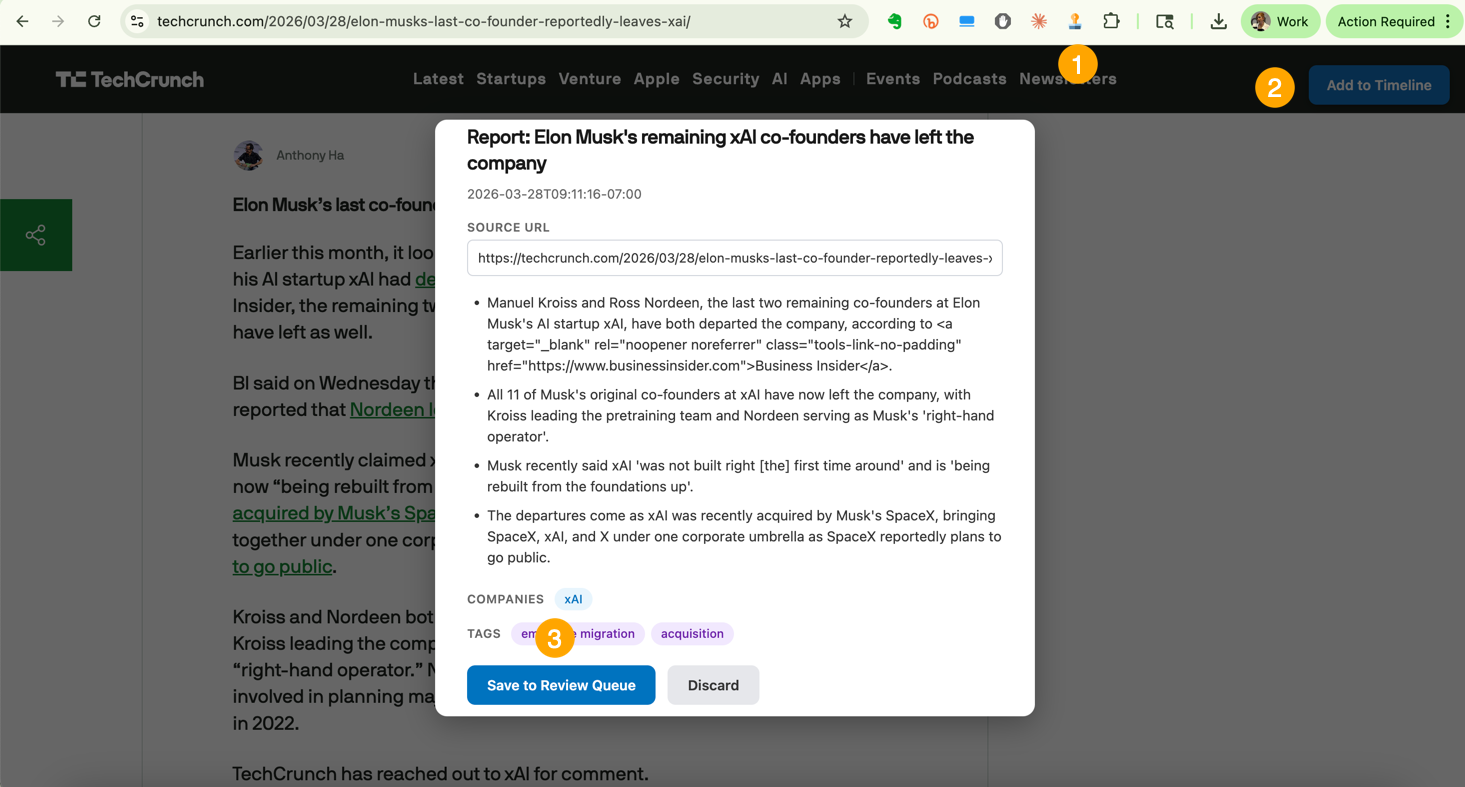This screenshot has height=787, width=1465.
Task: Go back to the previous page
Action: pyautogui.click(x=22, y=21)
